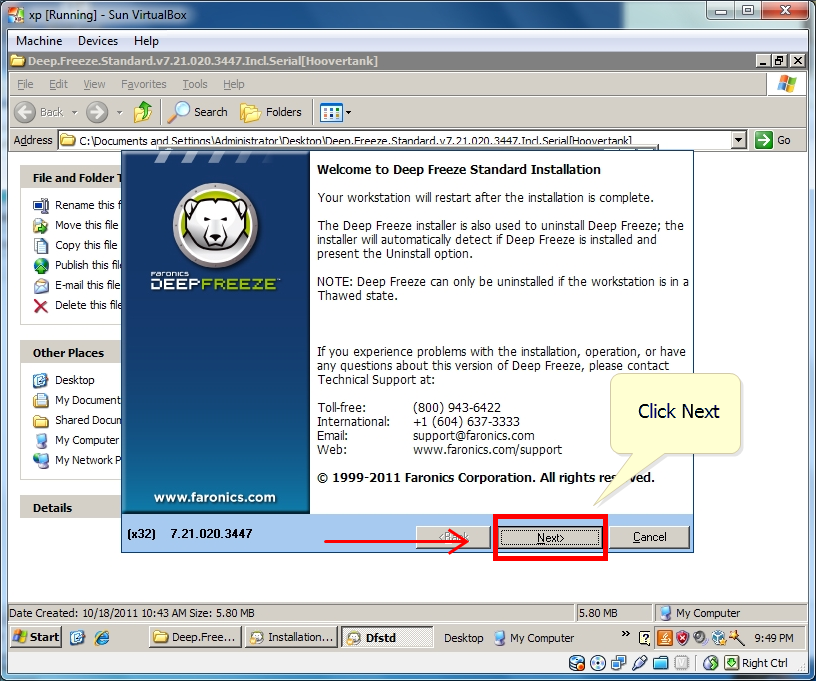The width and height of the screenshot is (816, 681).
Task: Click Cancel in Deep Freeze installer
Action: click(649, 537)
